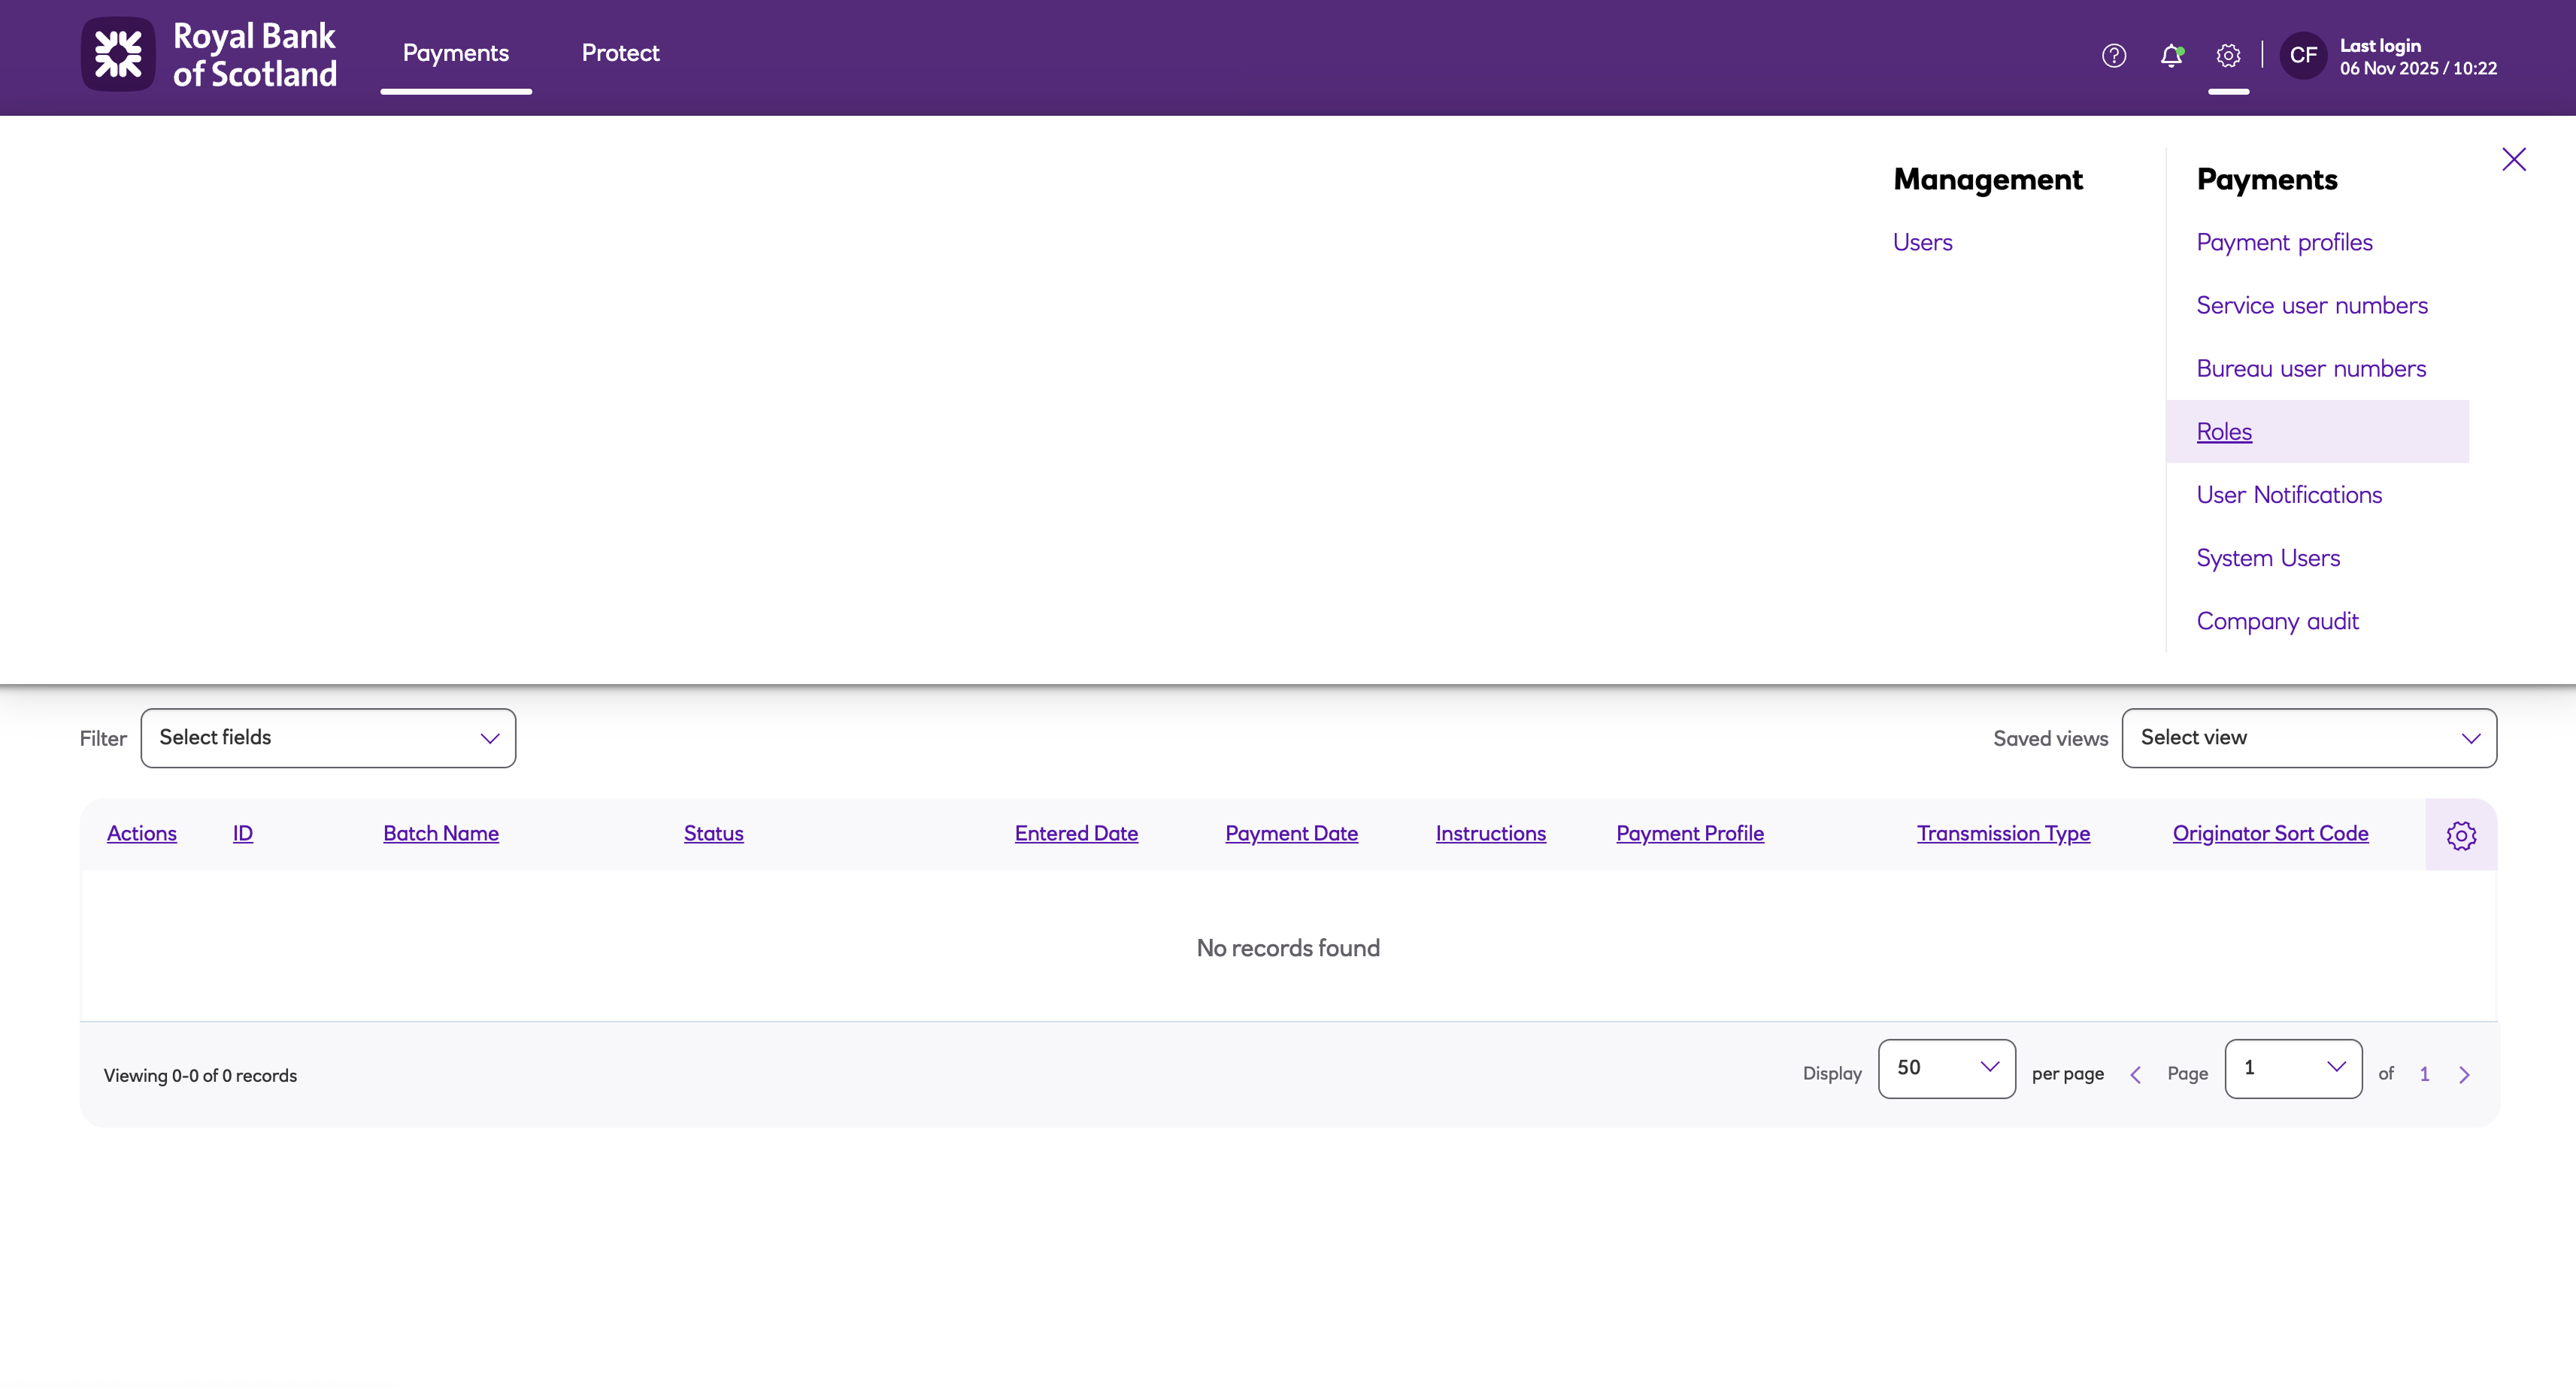This screenshot has height=1387, width=2576.
Task: Click the CF user avatar
Action: pyautogui.click(x=2303, y=56)
